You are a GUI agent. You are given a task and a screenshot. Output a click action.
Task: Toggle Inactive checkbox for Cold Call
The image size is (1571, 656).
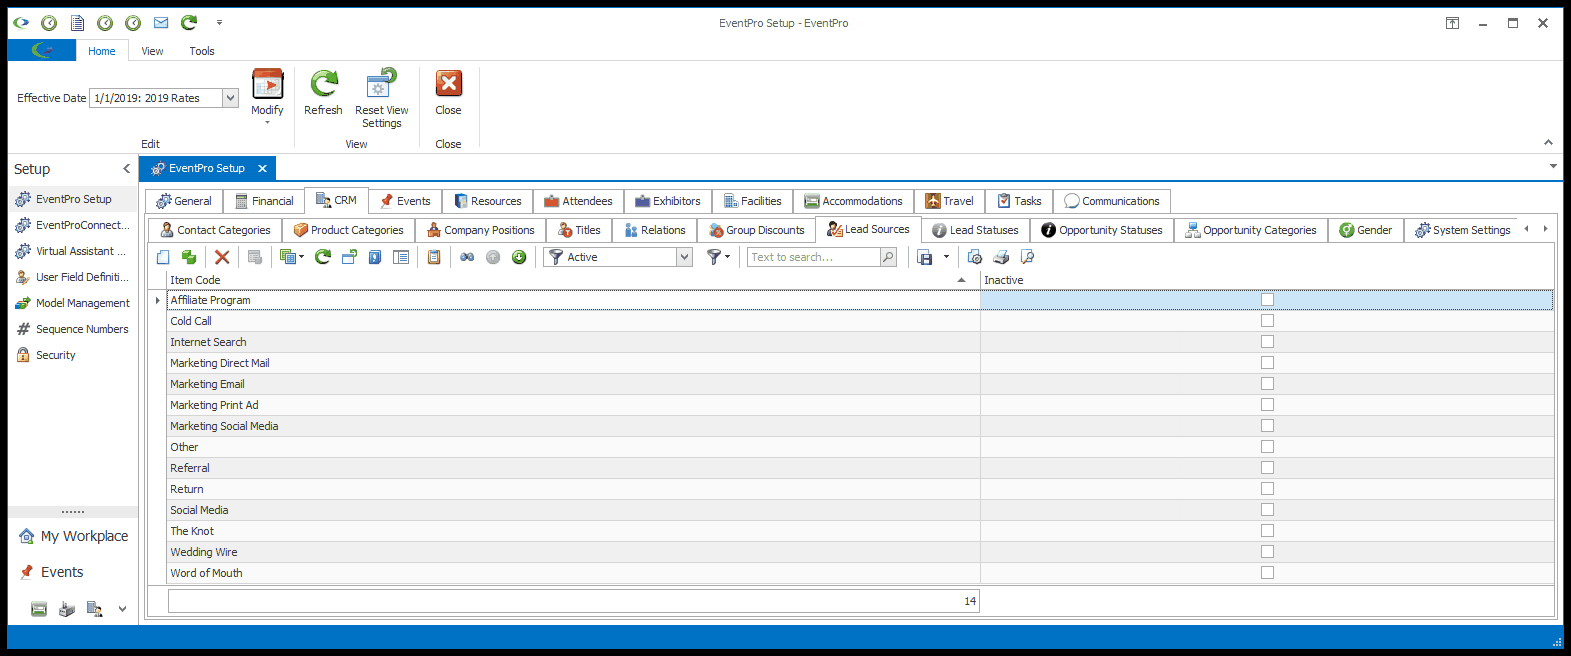1267,321
